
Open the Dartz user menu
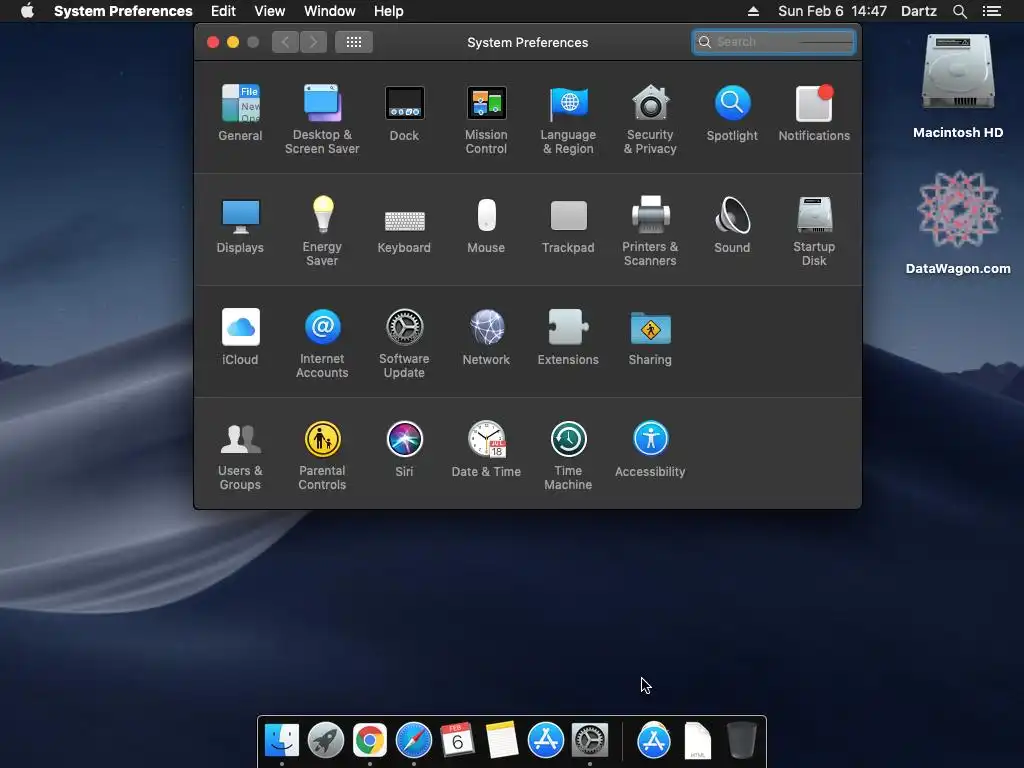(x=919, y=11)
